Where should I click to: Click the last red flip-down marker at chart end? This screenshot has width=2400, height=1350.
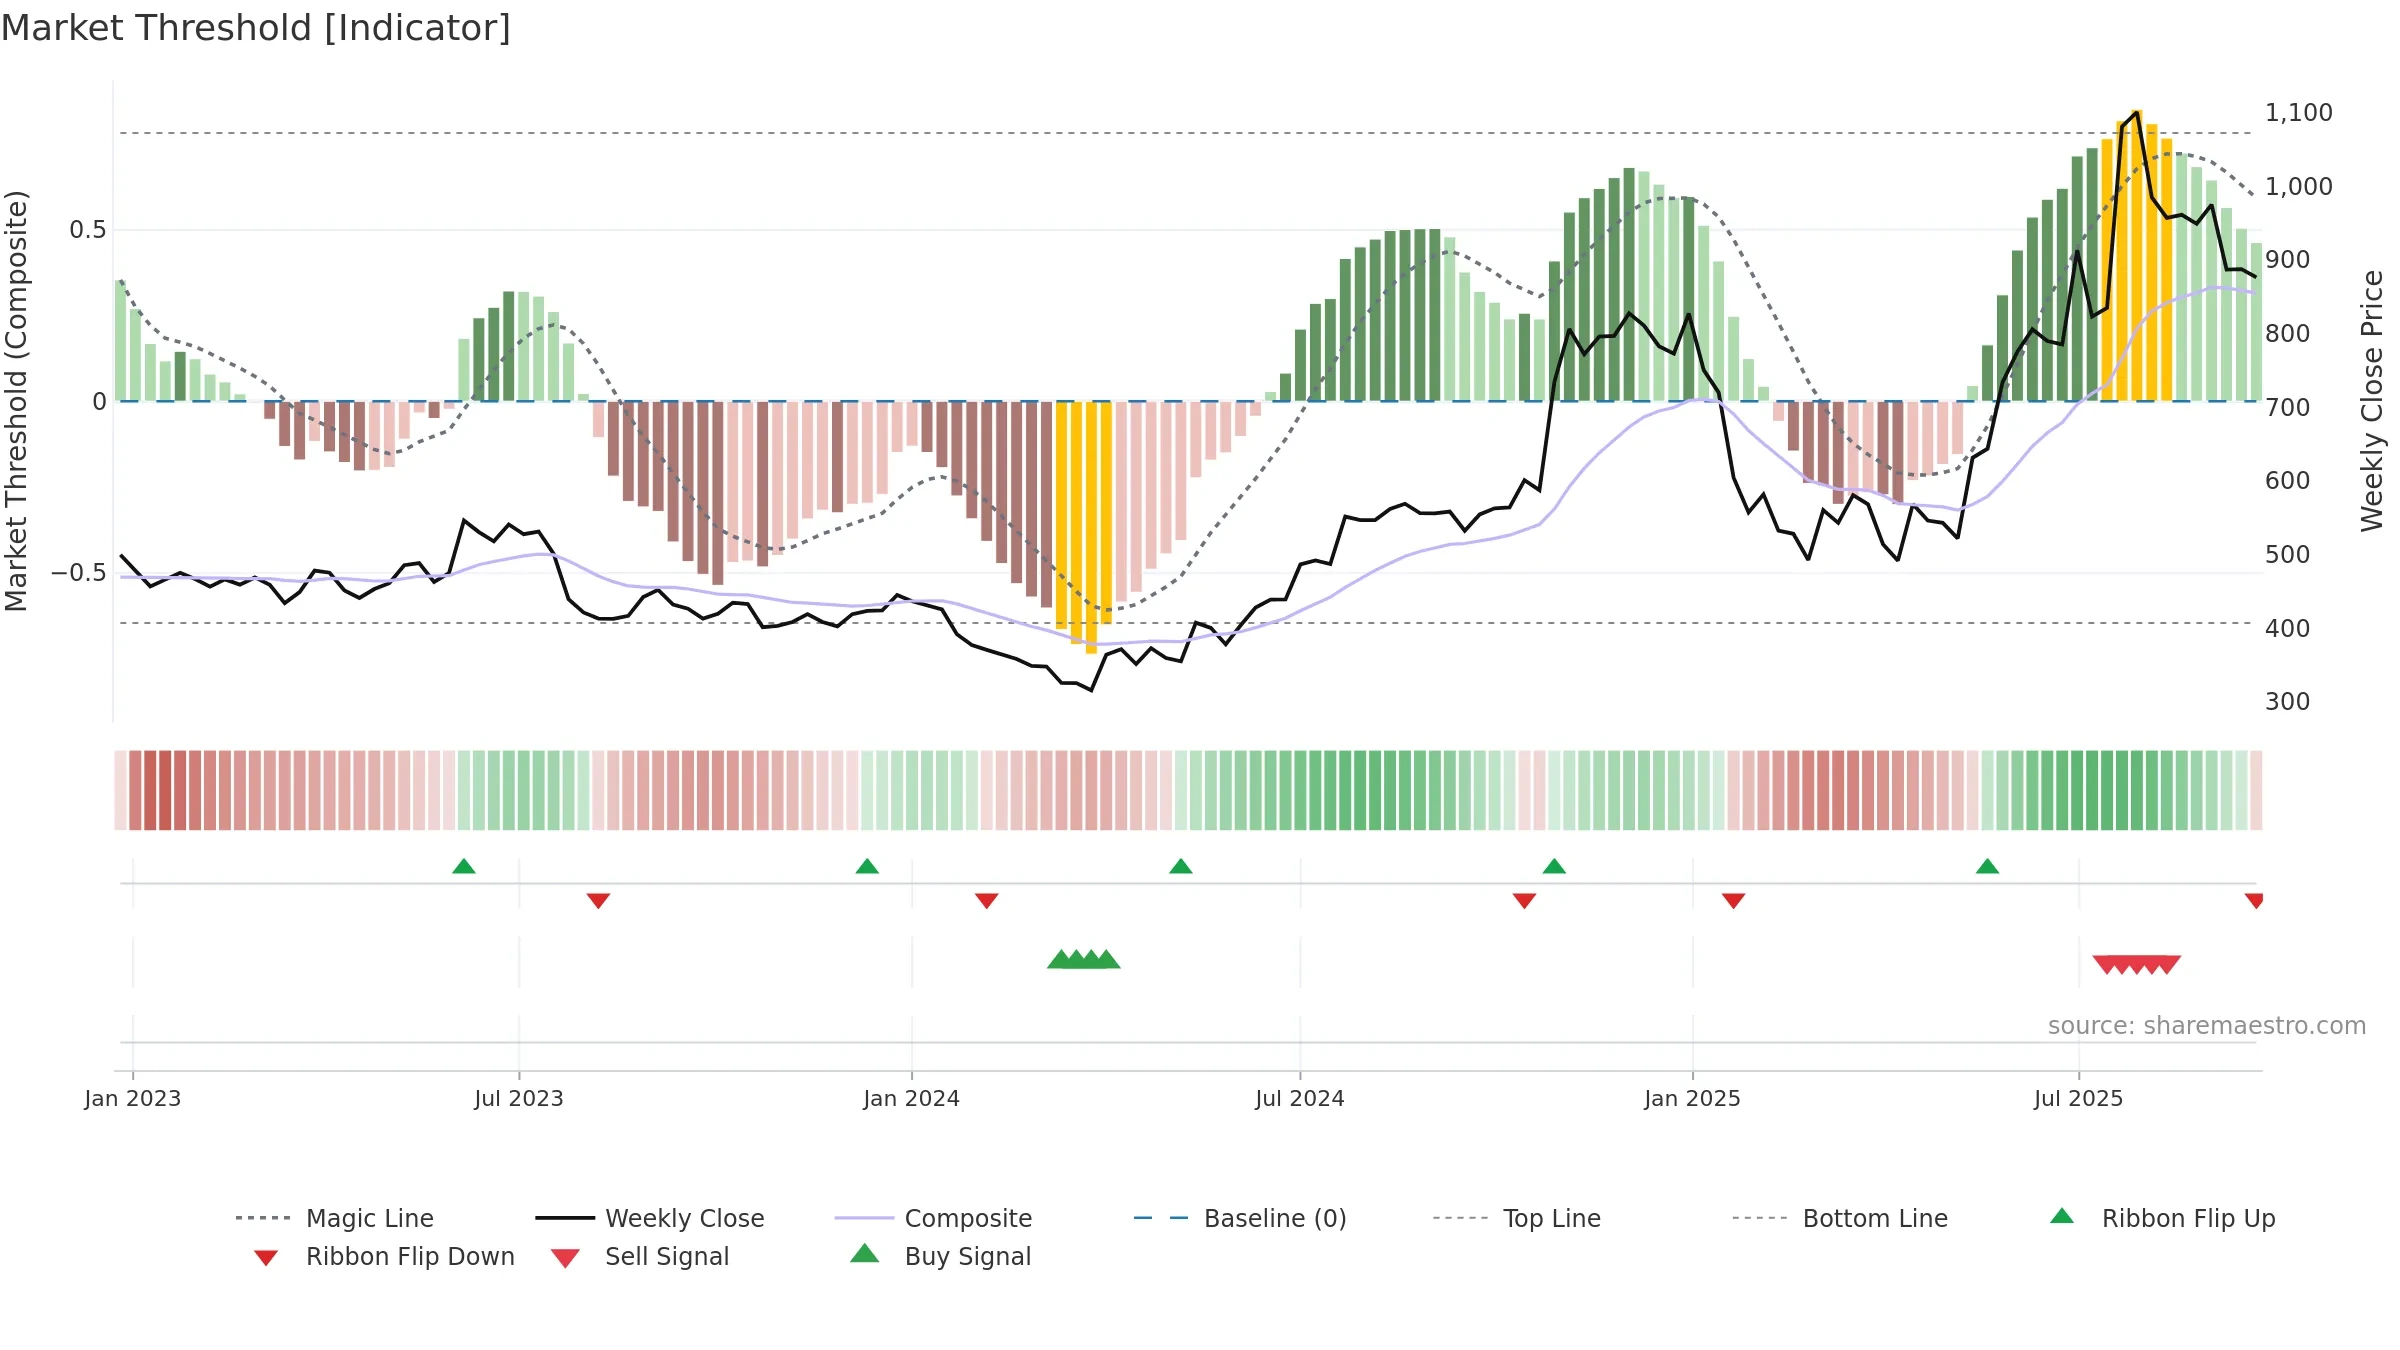pos(2254,901)
